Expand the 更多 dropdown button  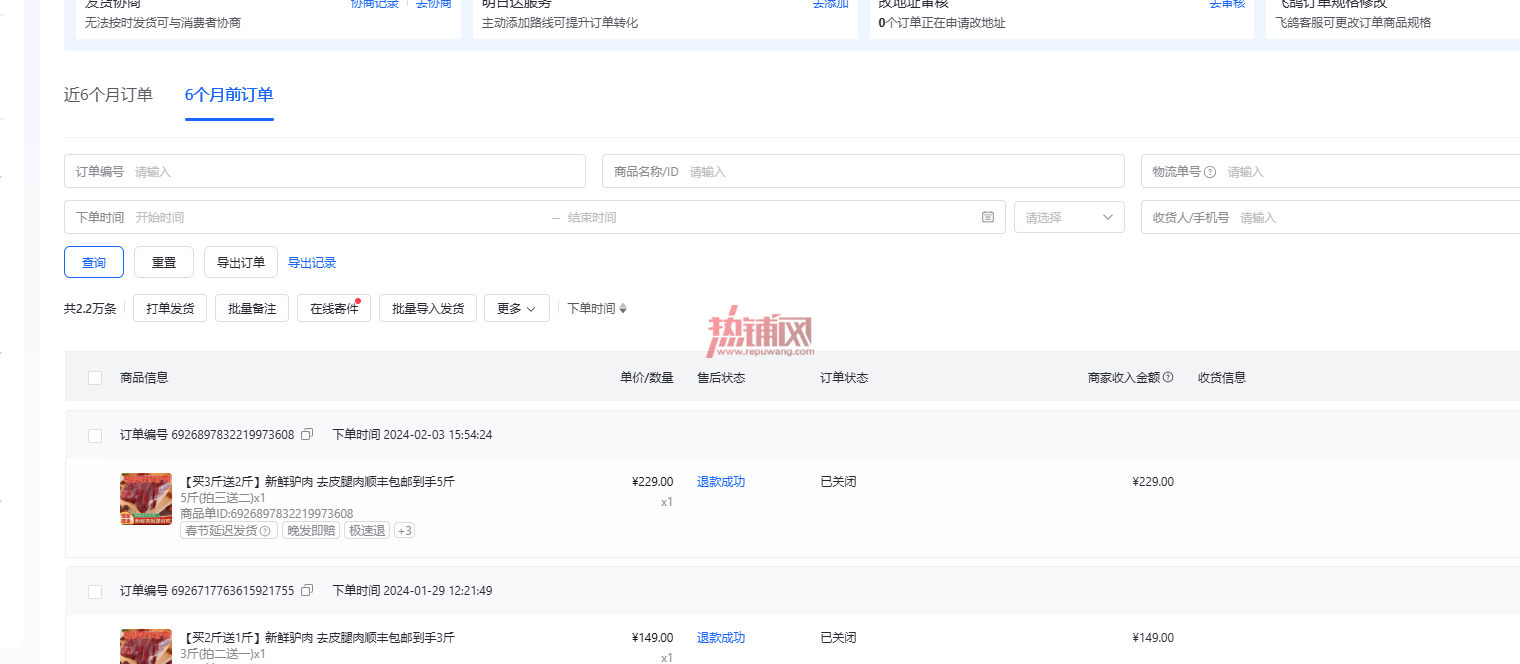(516, 308)
